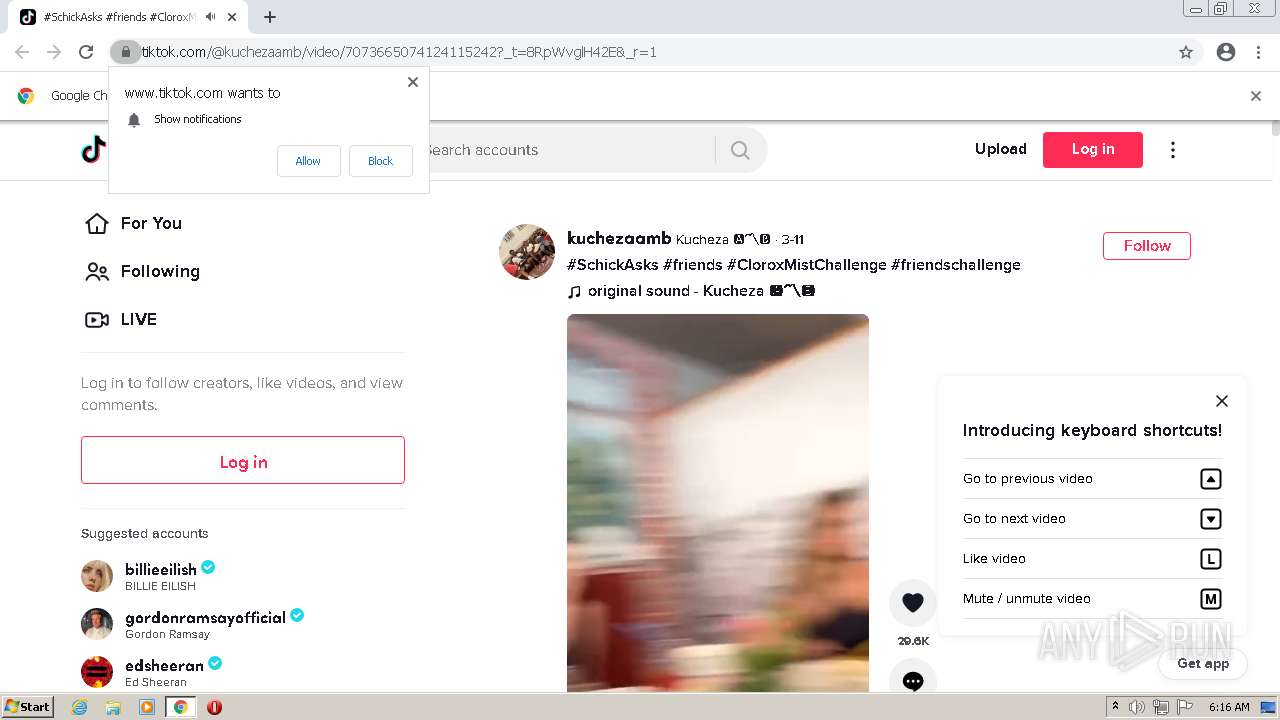The image size is (1280, 720).
Task: Open billieeilish account avatar
Action: (97, 576)
